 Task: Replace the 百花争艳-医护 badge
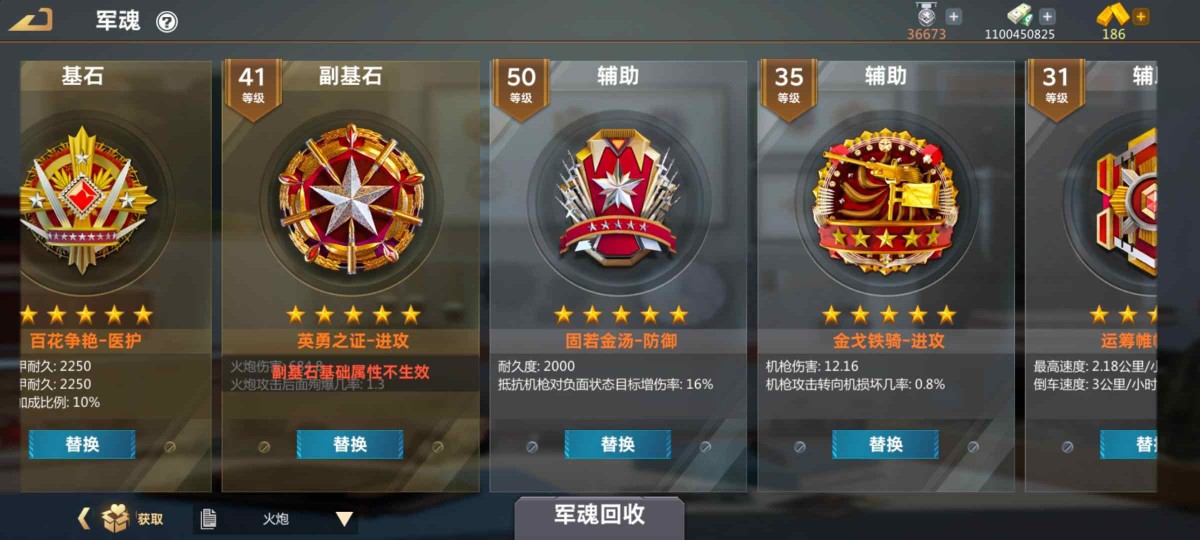[x=82, y=444]
